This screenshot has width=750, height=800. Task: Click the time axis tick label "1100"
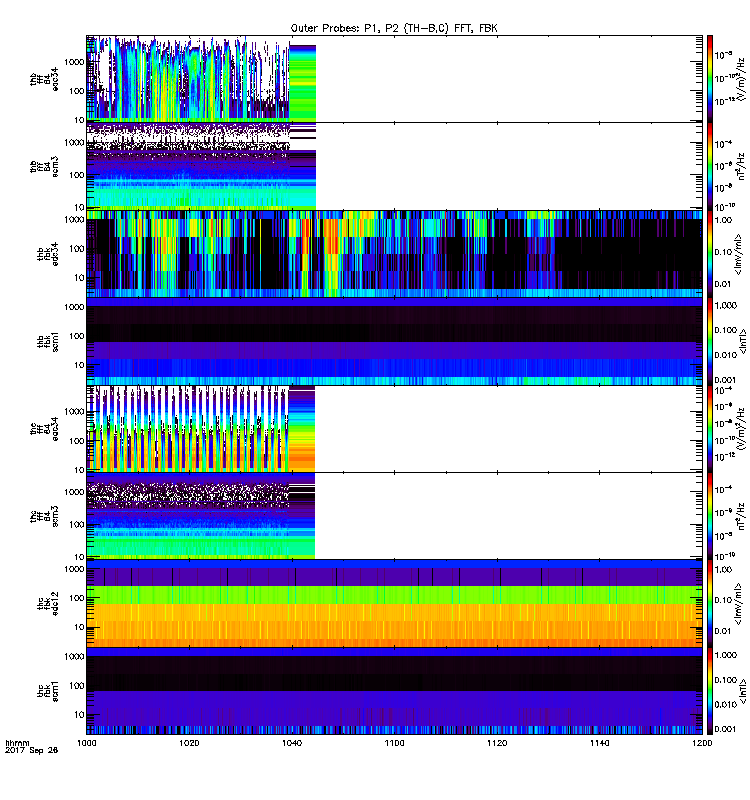tap(394, 743)
